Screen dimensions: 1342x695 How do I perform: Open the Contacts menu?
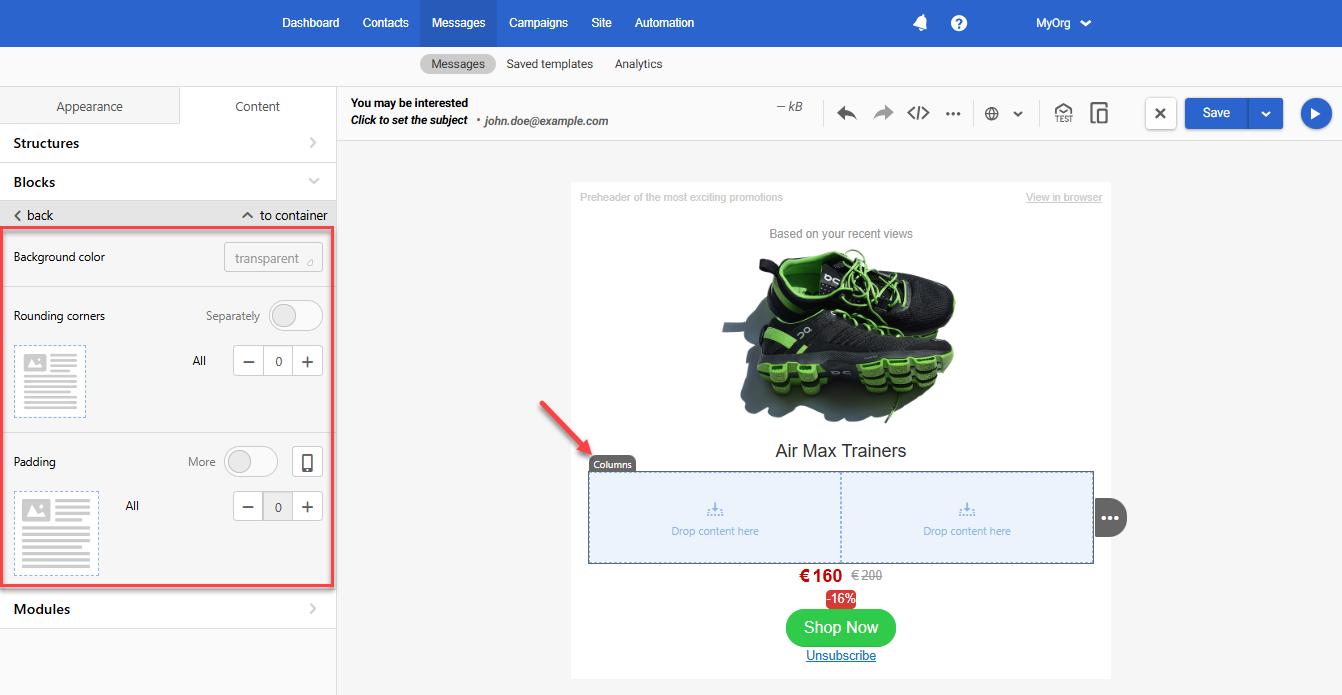[x=385, y=23]
